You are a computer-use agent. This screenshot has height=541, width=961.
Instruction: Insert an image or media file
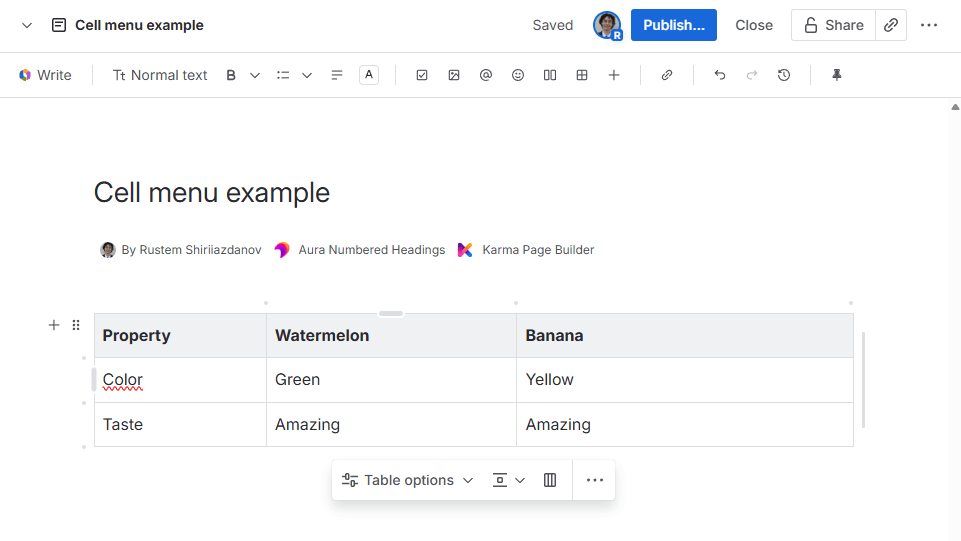click(x=454, y=75)
